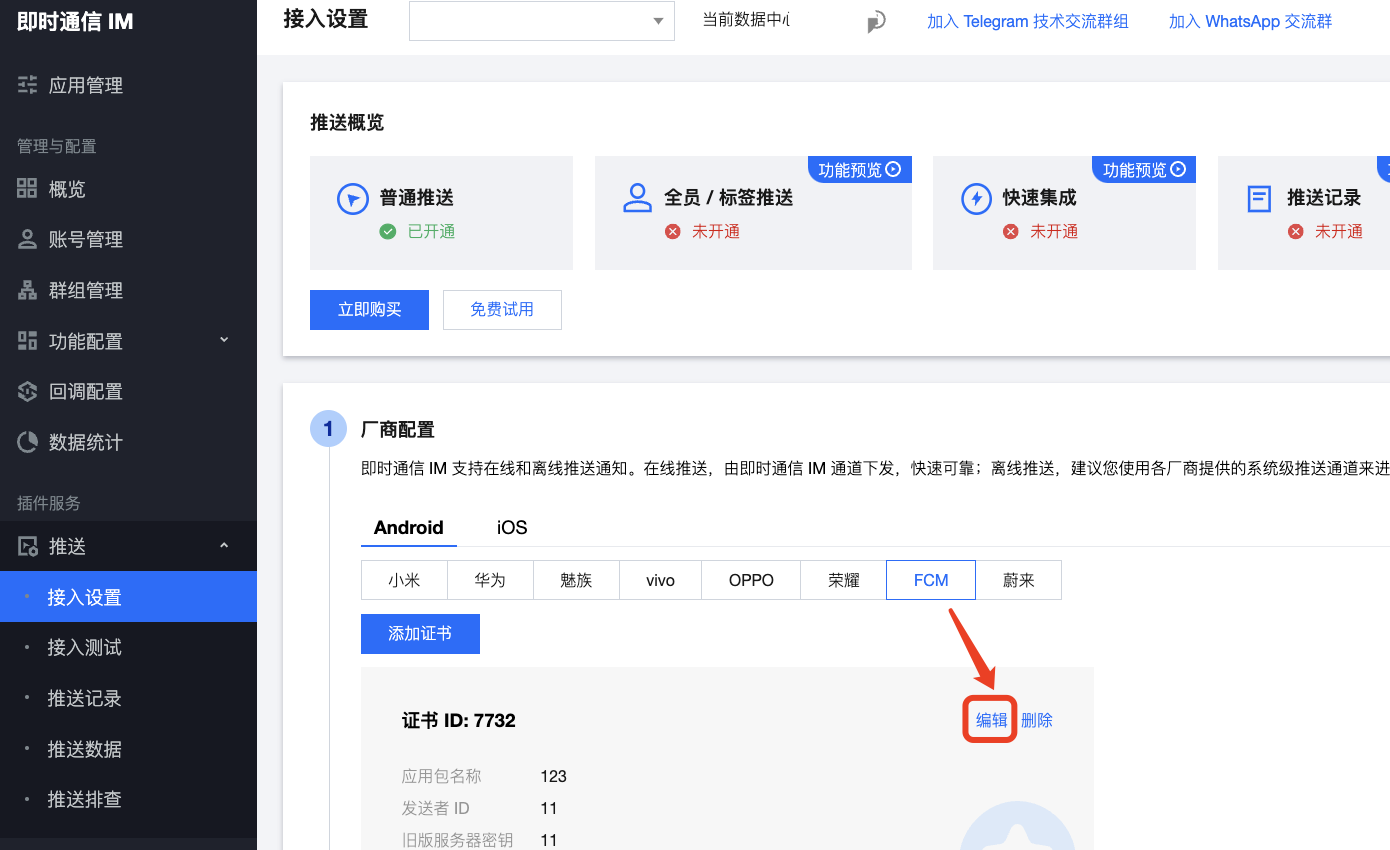The width and height of the screenshot is (1390, 850).
Task: Click the 推送概览 section heading
Action: coord(347,123)
